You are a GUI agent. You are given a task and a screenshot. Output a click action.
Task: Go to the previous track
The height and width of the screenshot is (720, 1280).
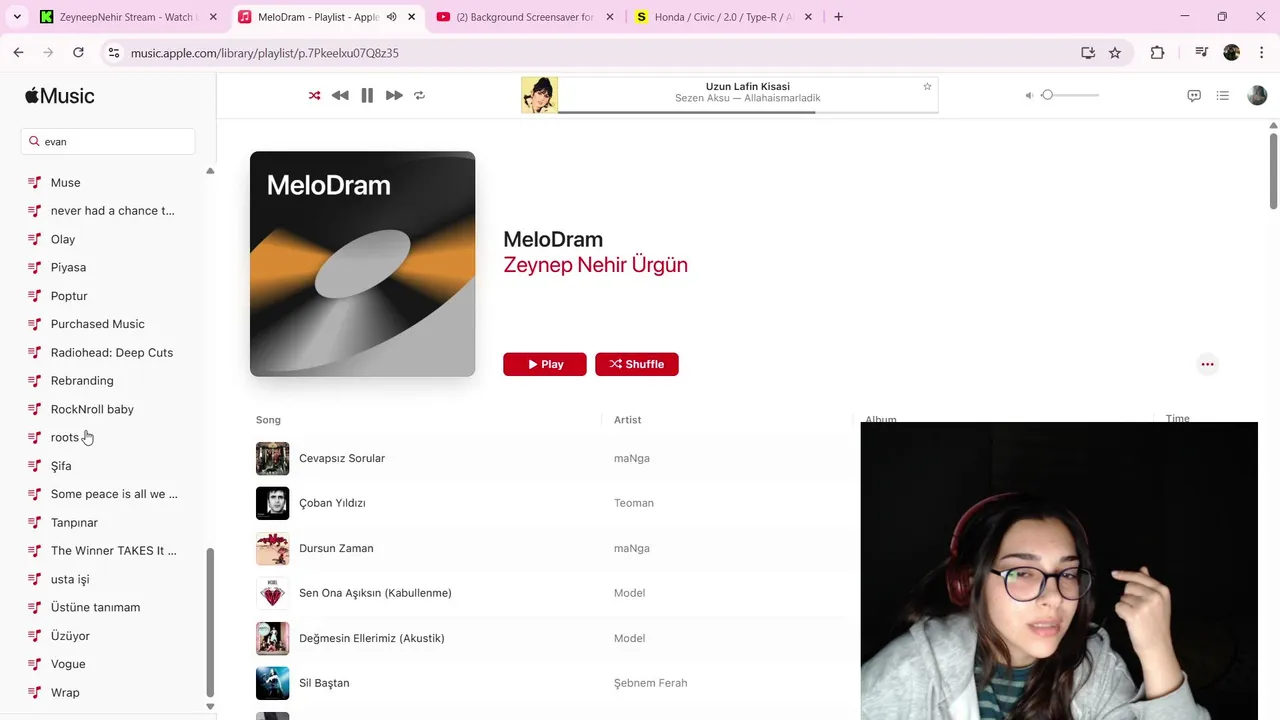(340, 95)
